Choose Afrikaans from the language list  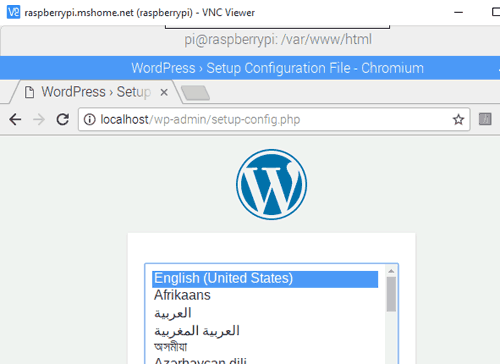click(265, 295)
